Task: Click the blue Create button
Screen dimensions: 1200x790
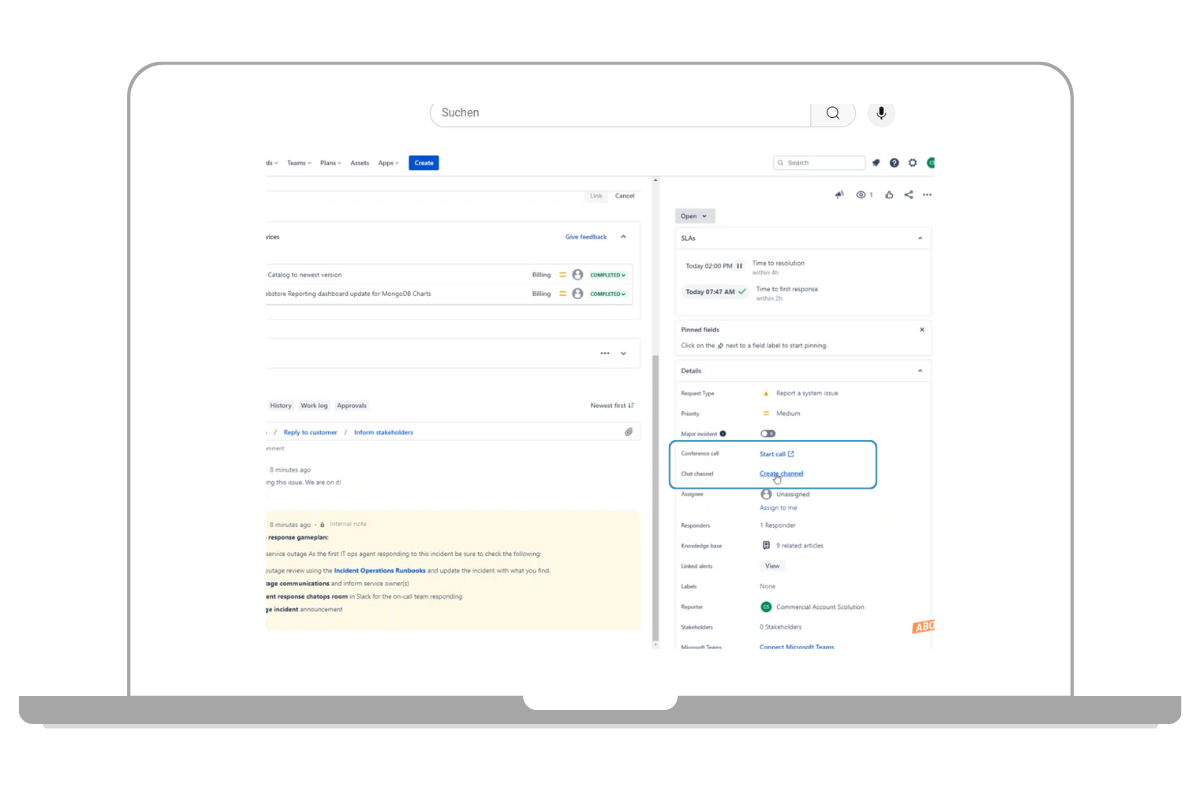Action: click(x=424, y=163)
